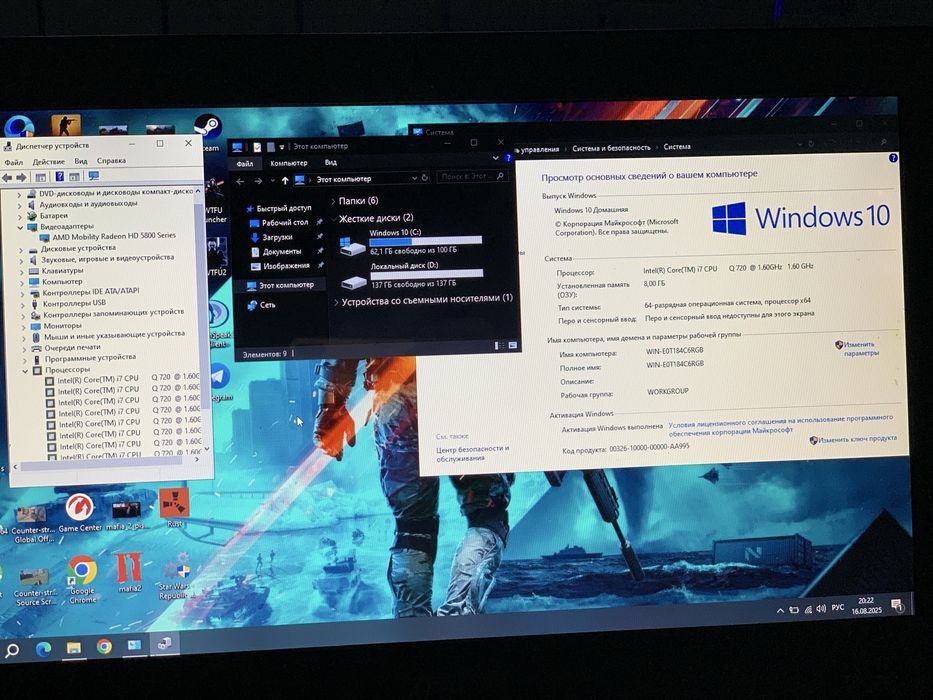Open Counter-Strike Source desktop shortcut
933x700 pixels.
tap(35, 588)
